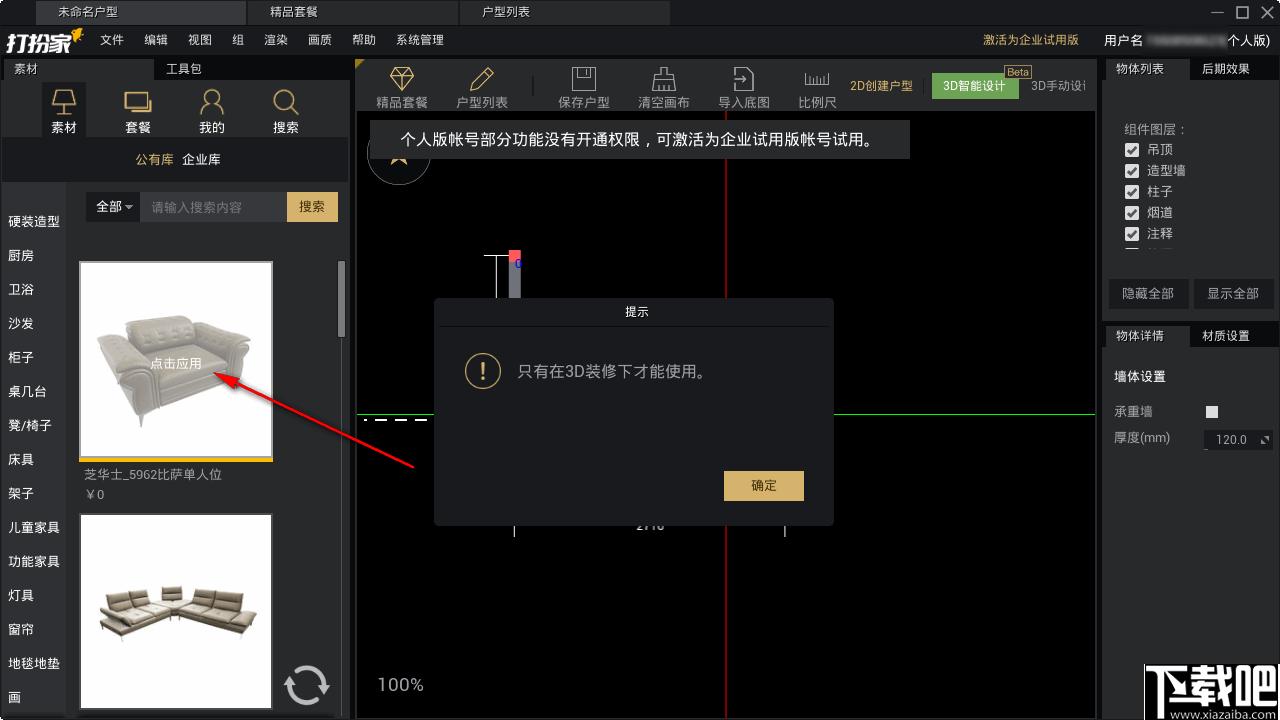Open the 渲染 menu
The width and height of the screenshot is (1280, 720).
coord(276,40)
